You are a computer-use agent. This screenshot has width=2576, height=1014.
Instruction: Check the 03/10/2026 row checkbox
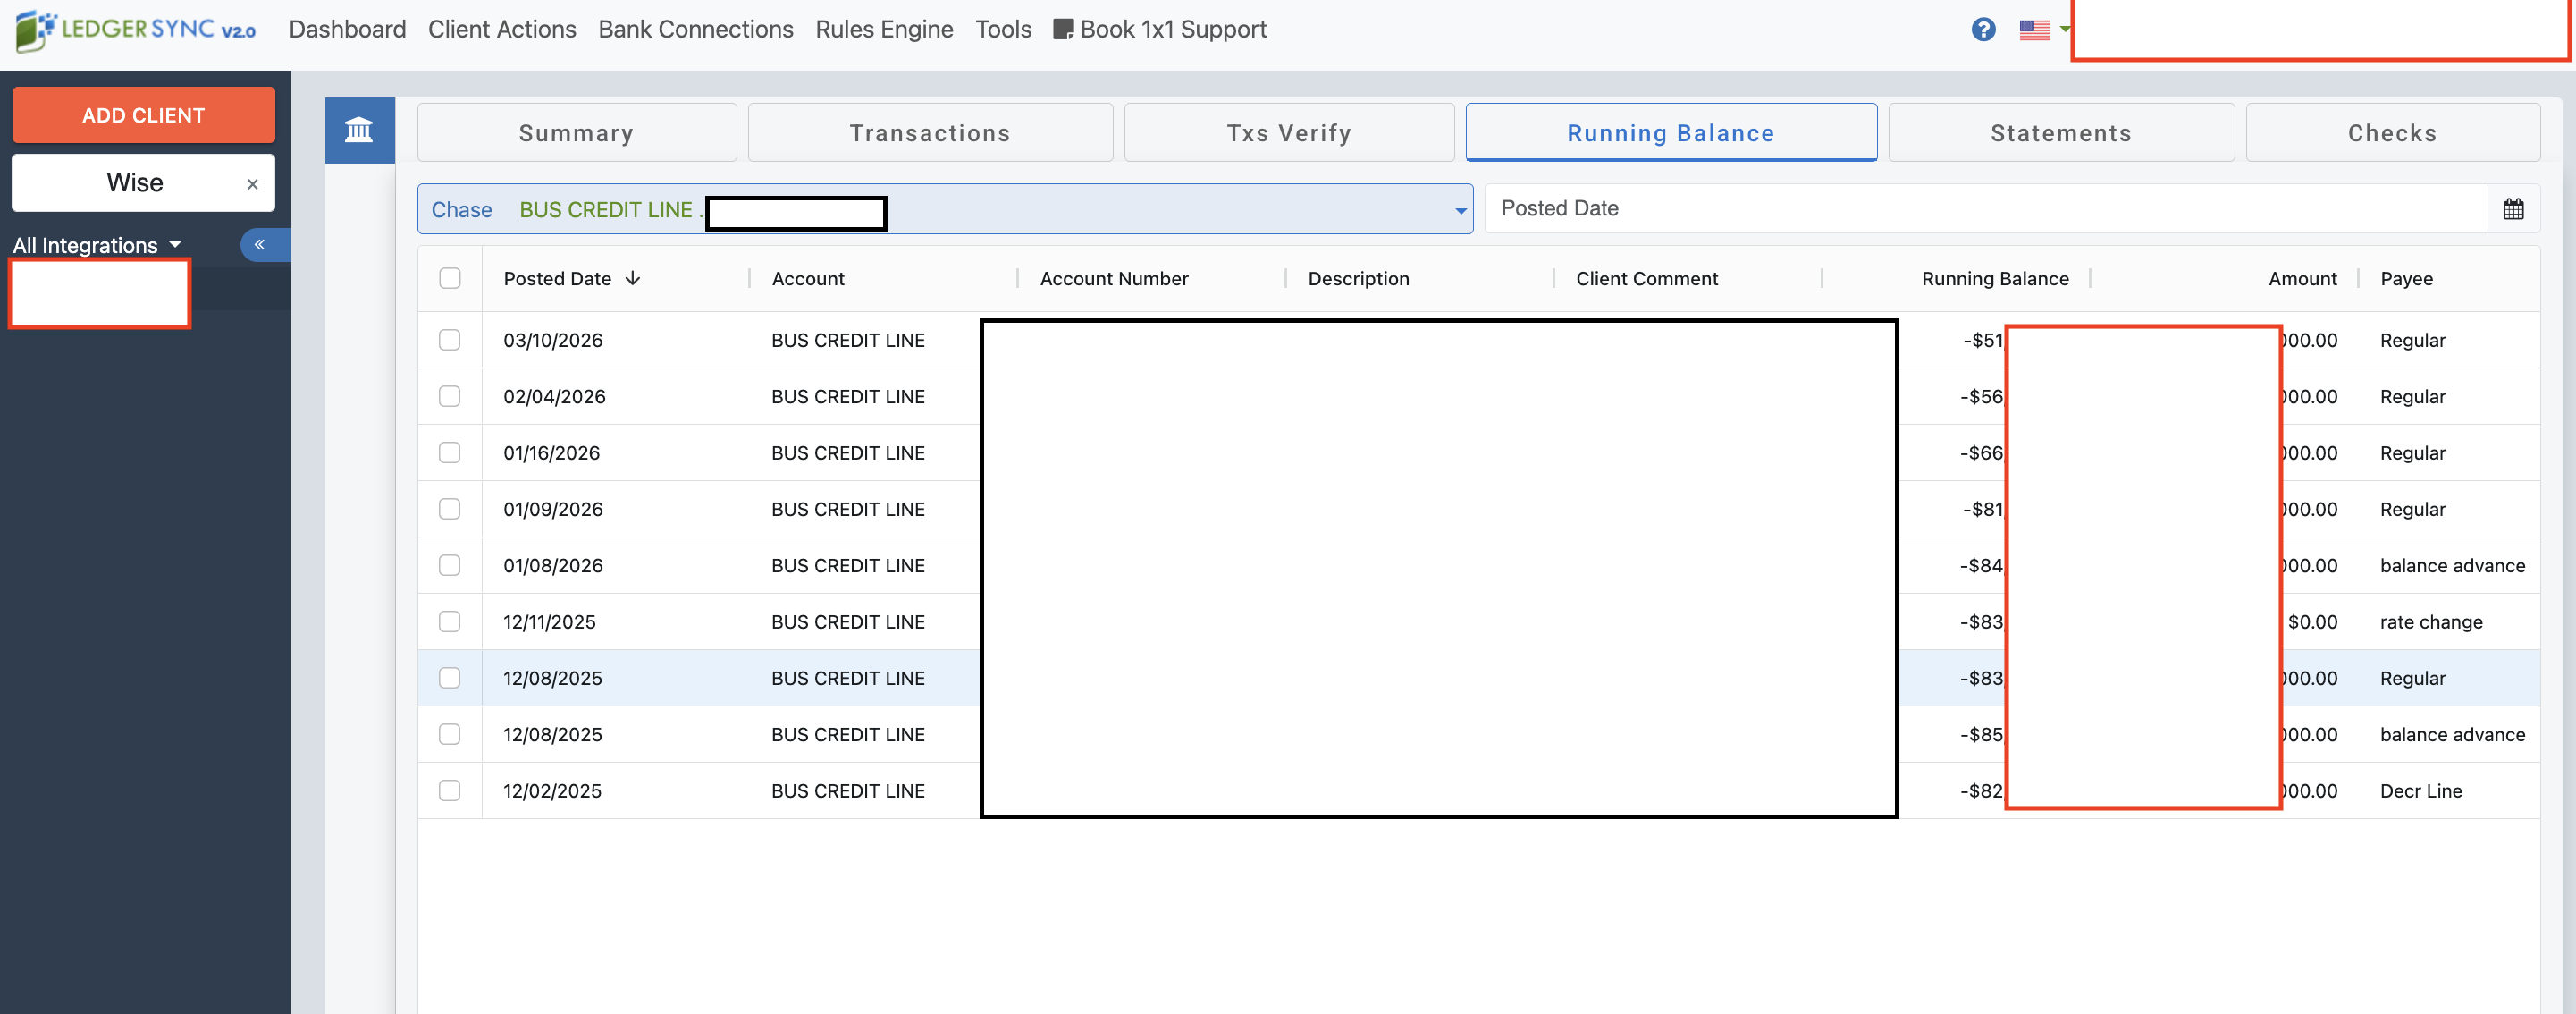coord(450,340)
